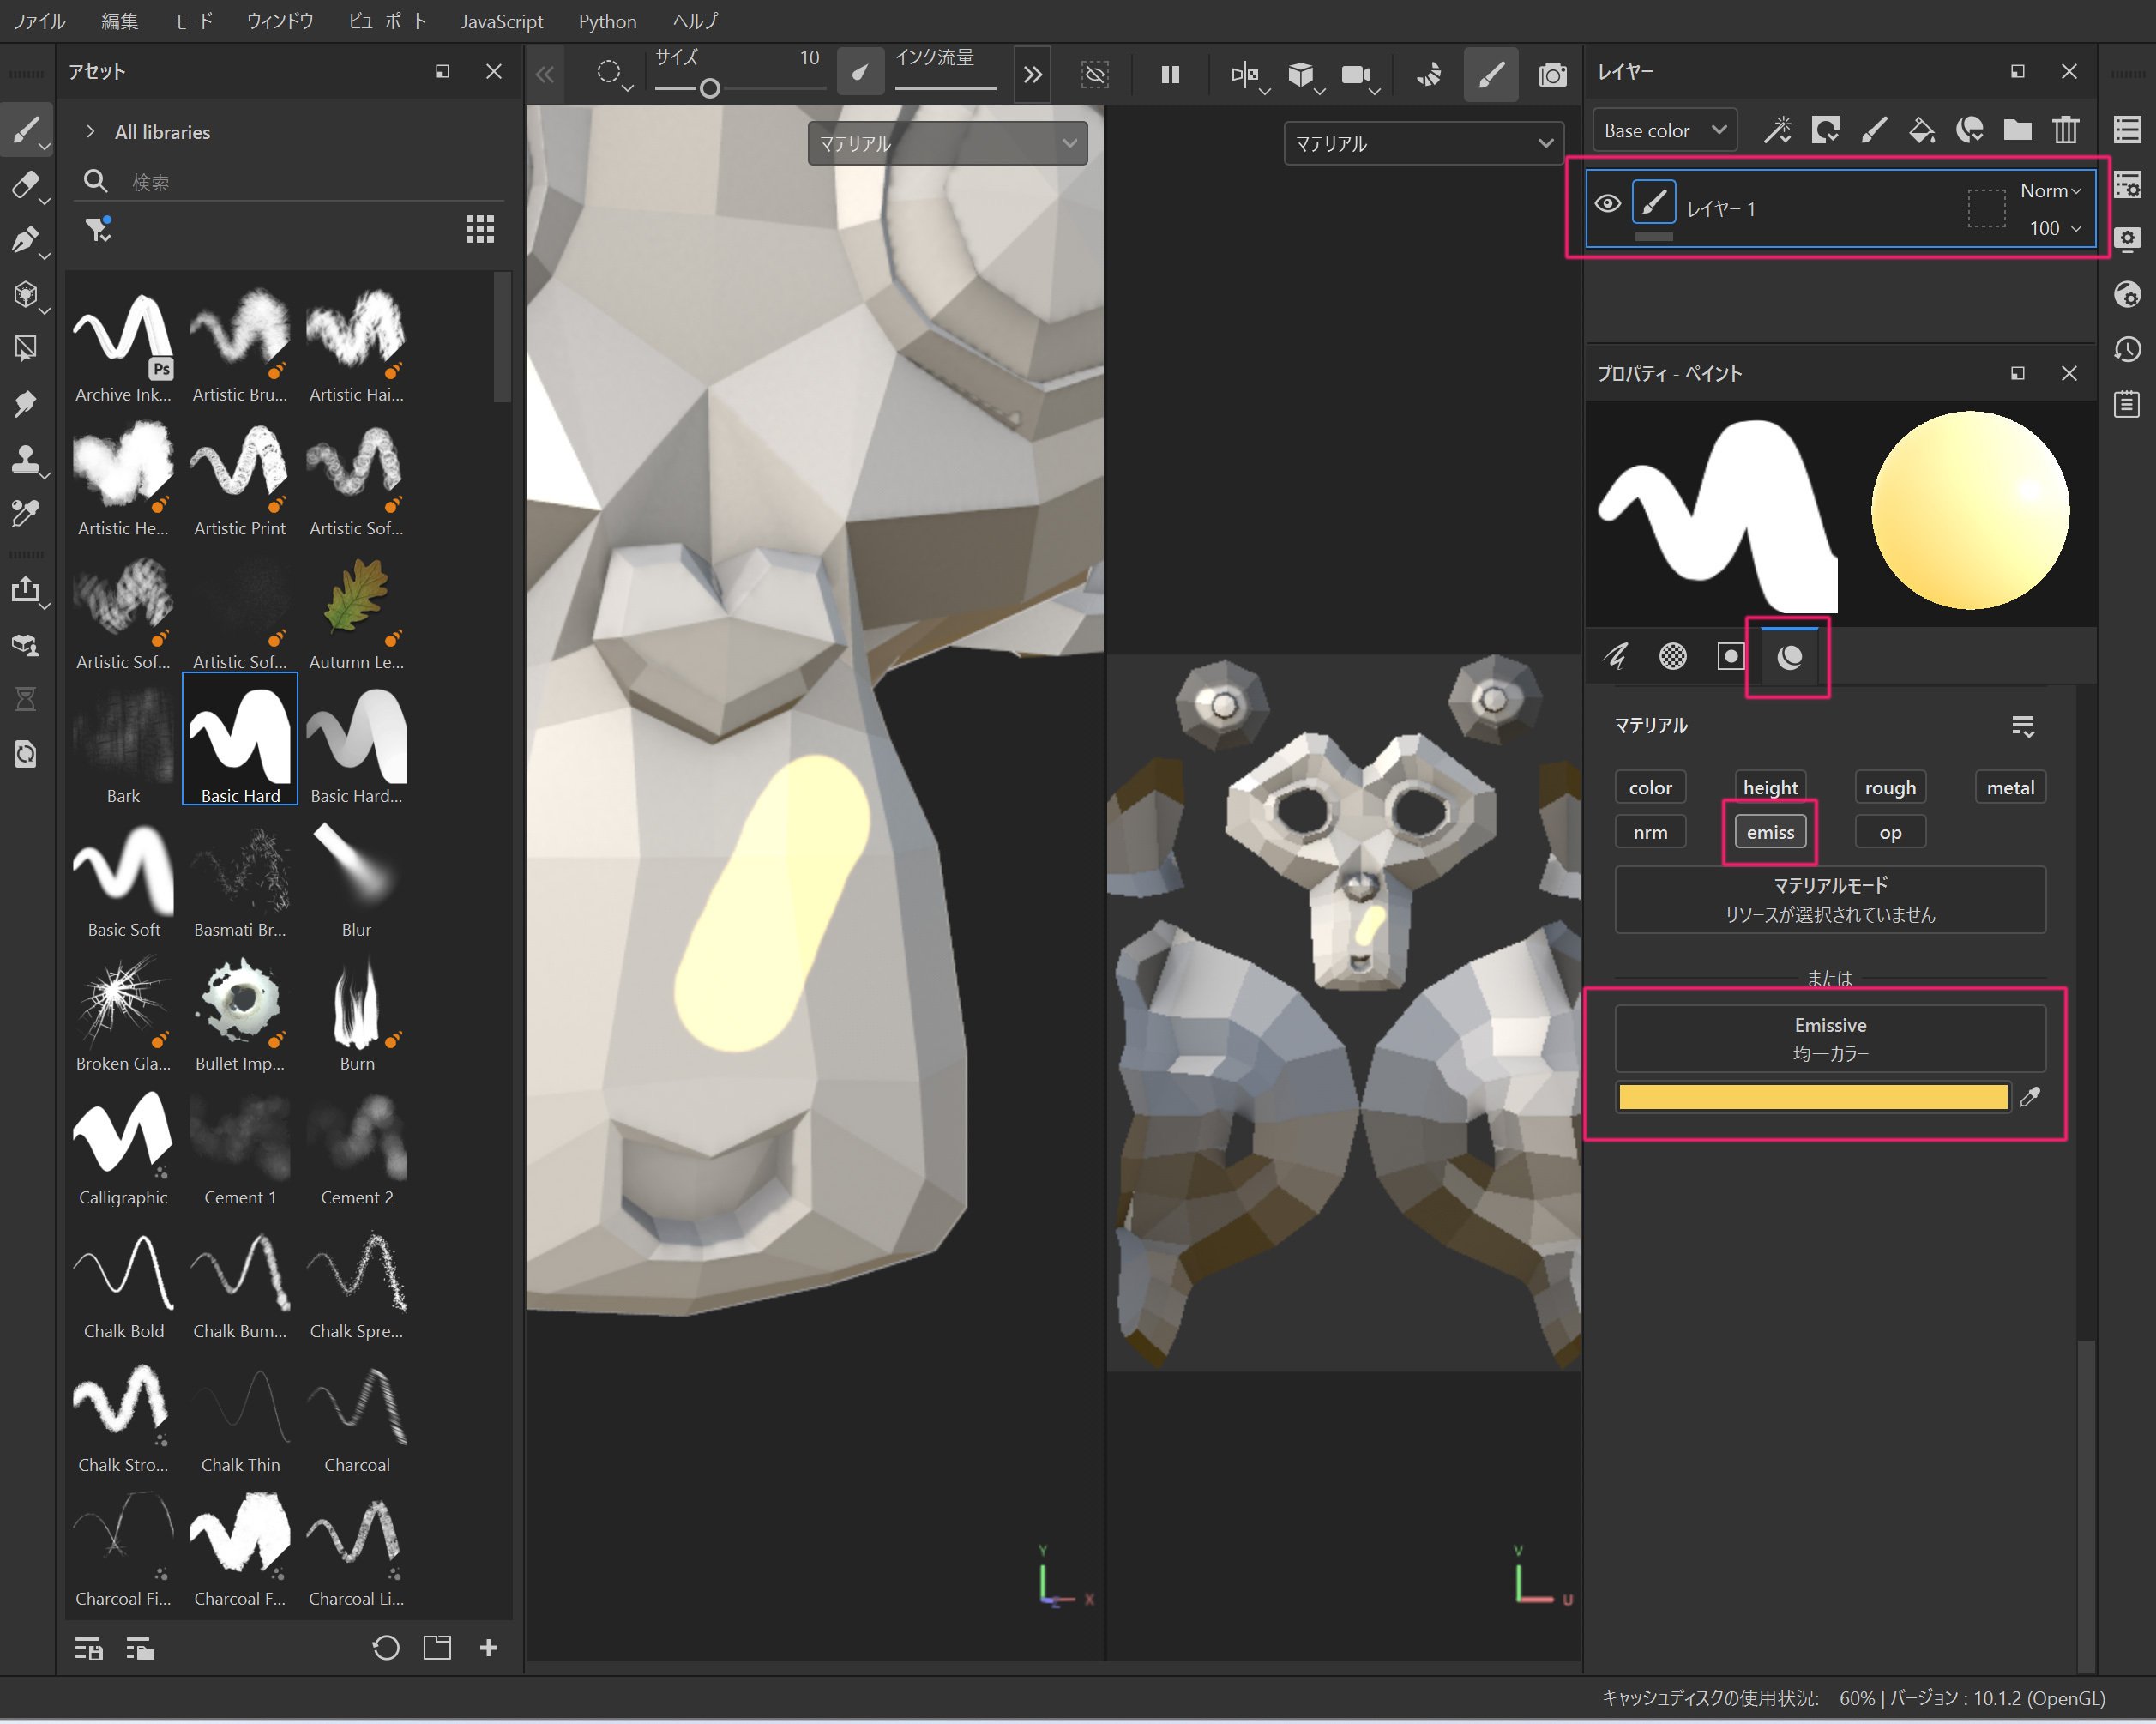Viewport: 2156px width, 1724px height.
Task: Toggle the color channel button
Action: [x=1650, y=787]
